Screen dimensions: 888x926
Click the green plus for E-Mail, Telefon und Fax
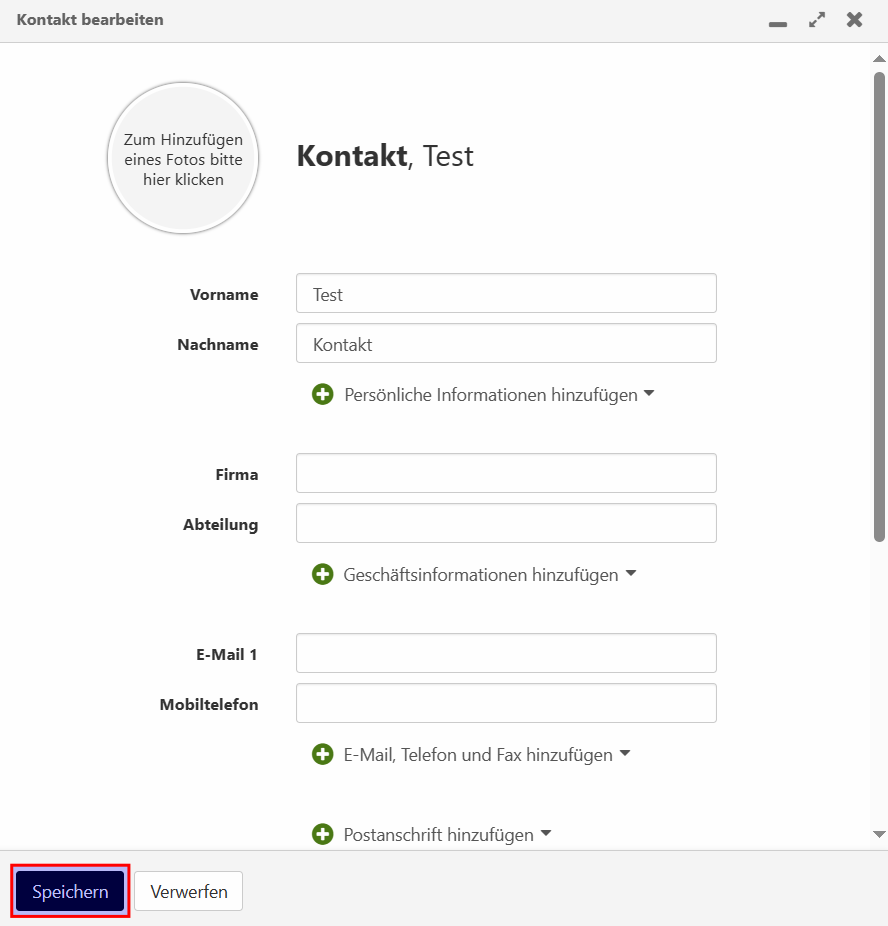coord(322,754)
